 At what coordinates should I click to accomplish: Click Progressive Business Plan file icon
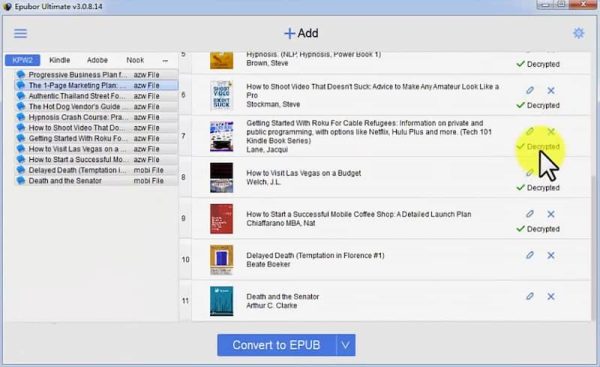(x=21, y=74)
